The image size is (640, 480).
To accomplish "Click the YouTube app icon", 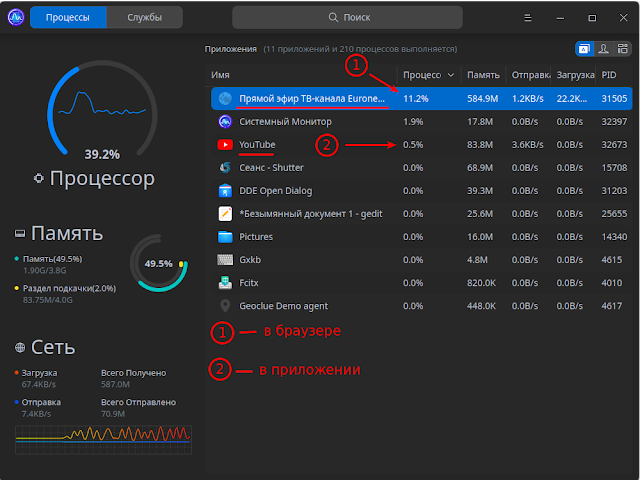I will tap(225, 144).
